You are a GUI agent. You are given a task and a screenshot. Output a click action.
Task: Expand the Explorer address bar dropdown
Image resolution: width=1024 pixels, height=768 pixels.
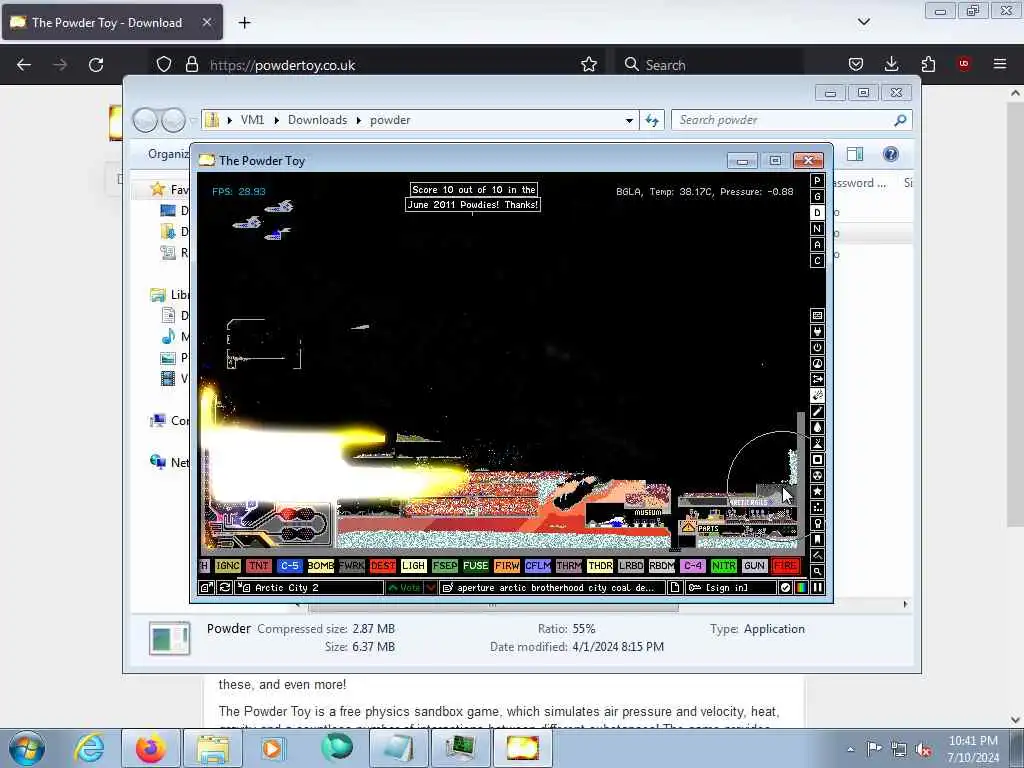pyautogui.click(x=629, y=120)
